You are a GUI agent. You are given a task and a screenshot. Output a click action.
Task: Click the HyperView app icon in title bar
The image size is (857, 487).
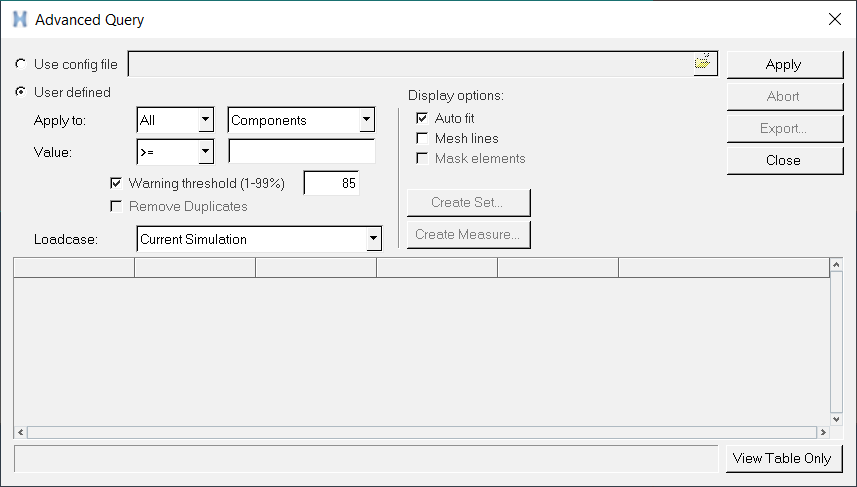[x=20, y=19]
